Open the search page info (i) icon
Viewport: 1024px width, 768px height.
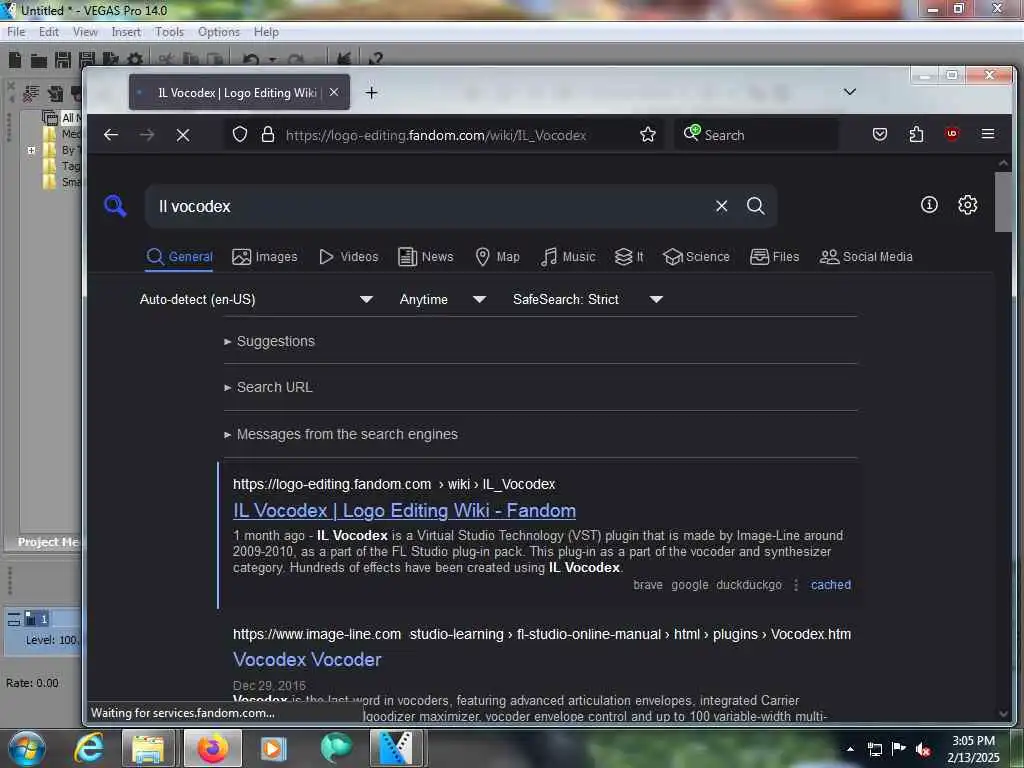click(929, 205)
